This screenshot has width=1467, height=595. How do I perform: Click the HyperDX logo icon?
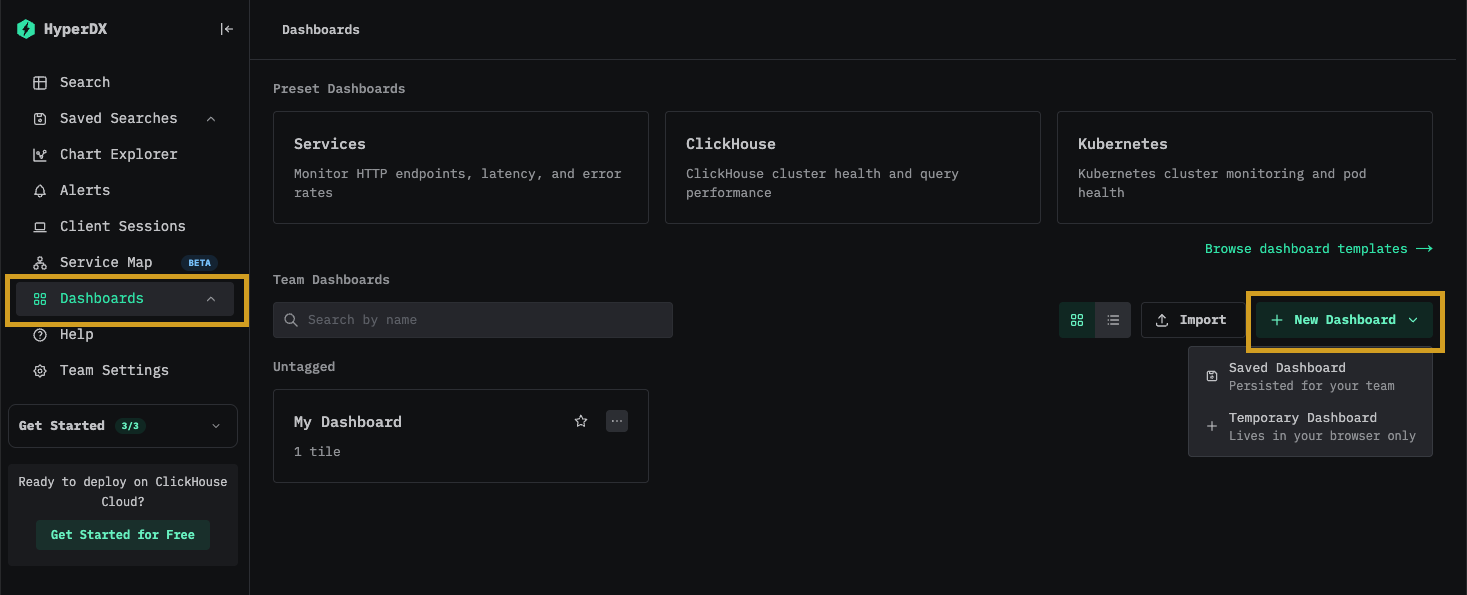[26, 29]
